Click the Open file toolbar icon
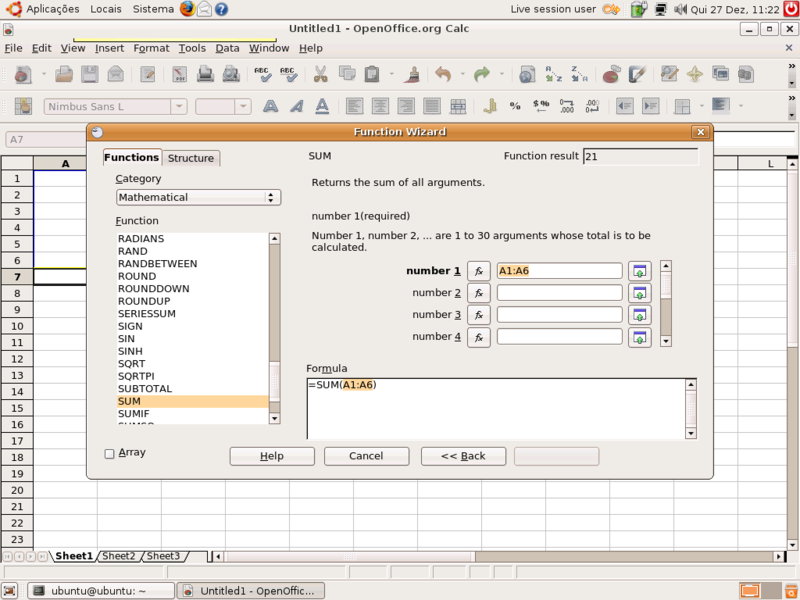 (64, 74)
